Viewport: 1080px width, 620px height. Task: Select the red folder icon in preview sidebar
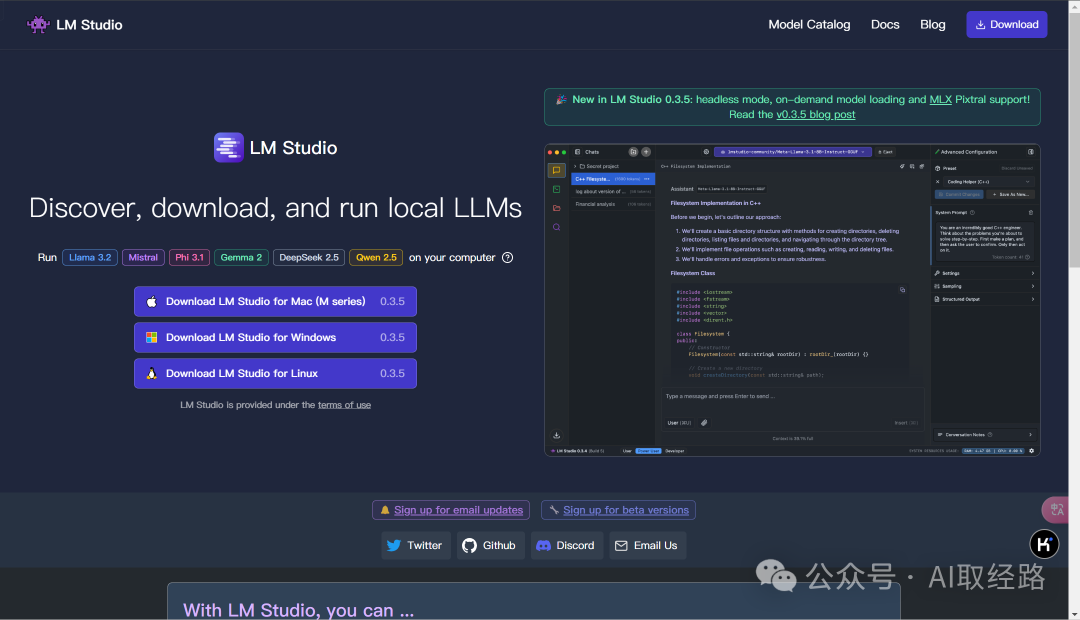556,208
